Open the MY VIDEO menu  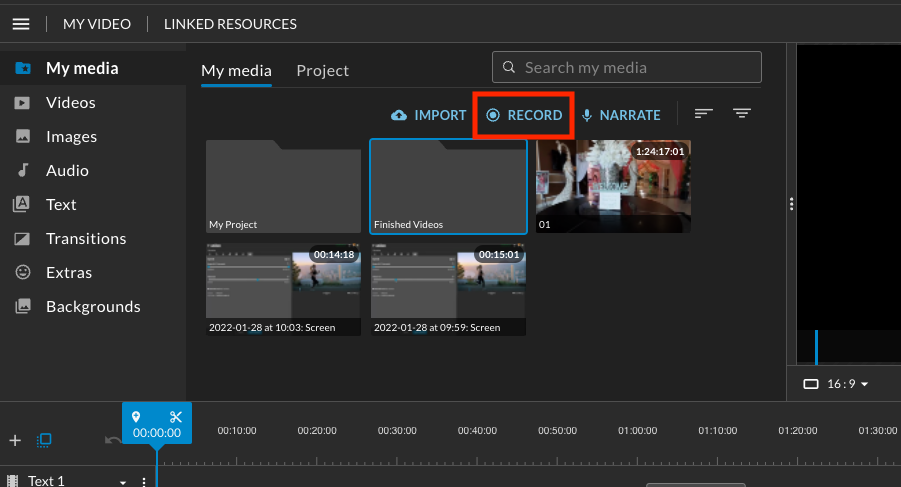97,24
